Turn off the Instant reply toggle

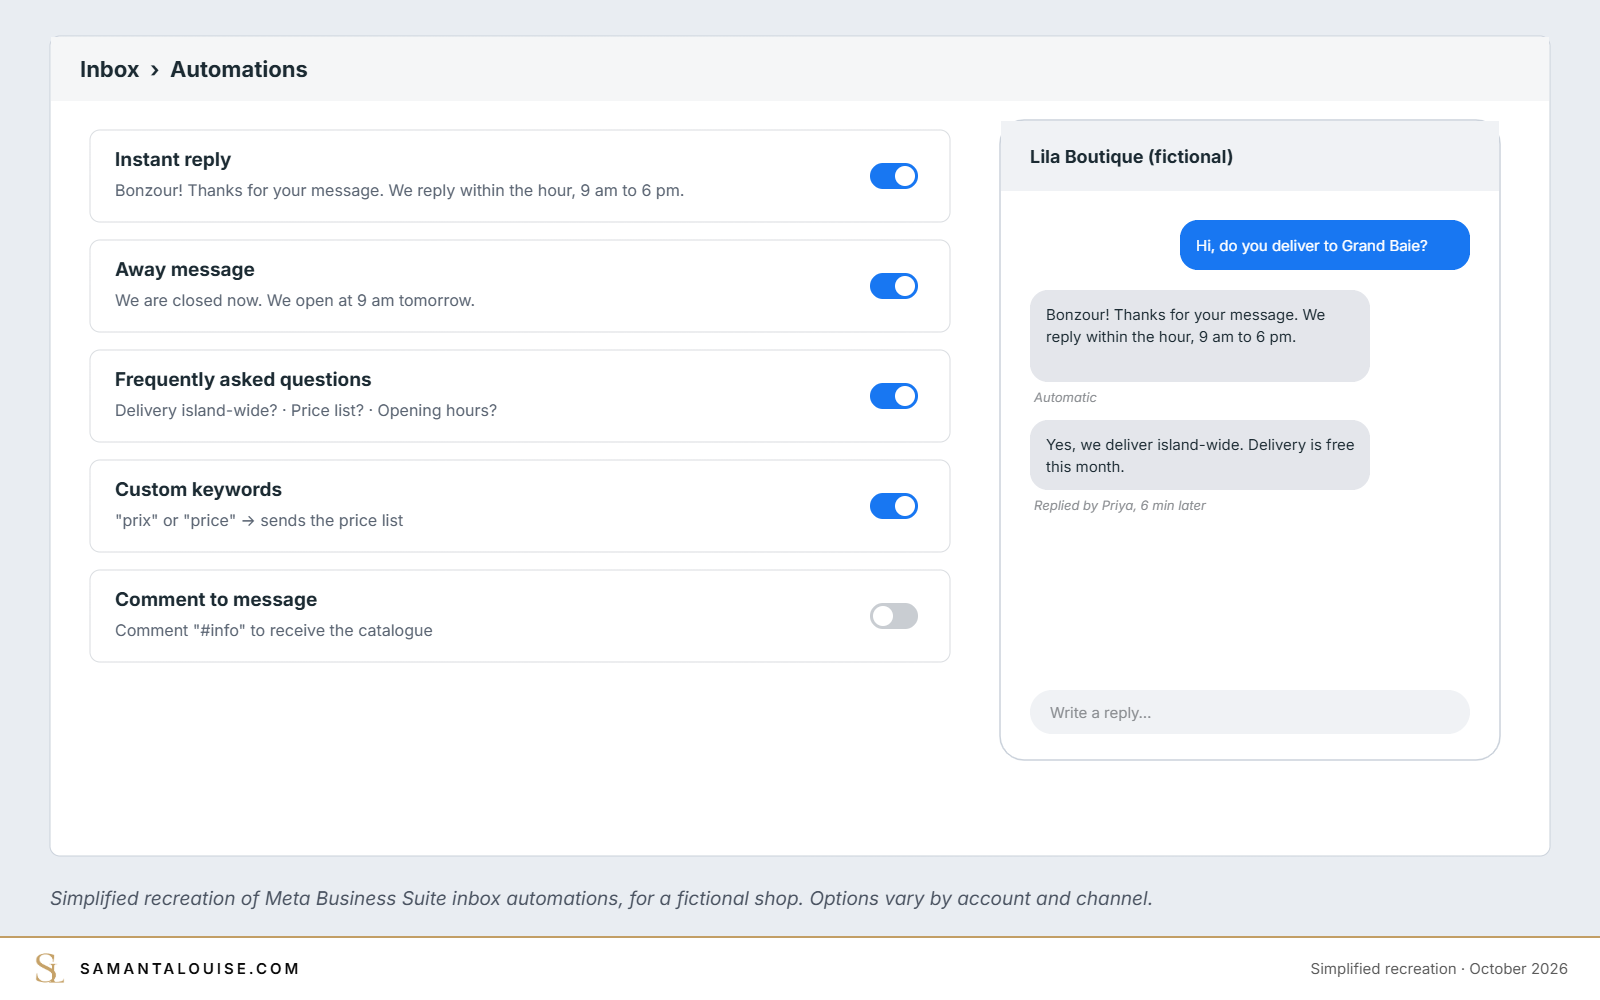pyautogui.click(x=894, y=176)
